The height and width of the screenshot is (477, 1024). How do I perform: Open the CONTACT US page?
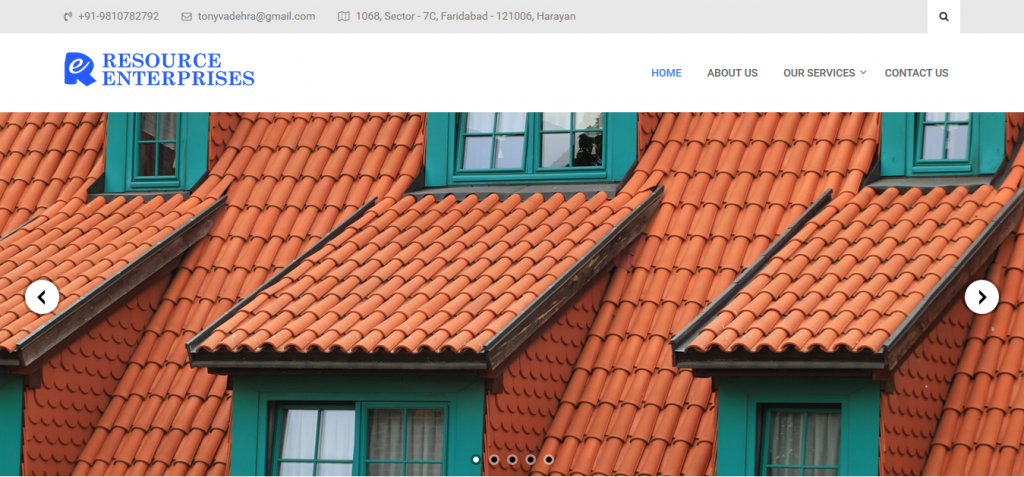pos(916,73)
